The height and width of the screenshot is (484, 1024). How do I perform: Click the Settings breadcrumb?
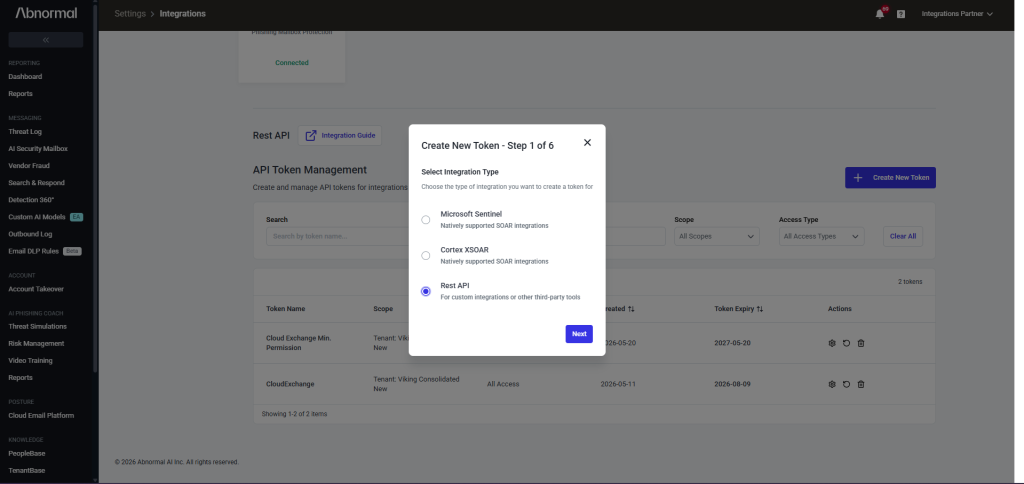pyautogui.click(x=130, y=14)
